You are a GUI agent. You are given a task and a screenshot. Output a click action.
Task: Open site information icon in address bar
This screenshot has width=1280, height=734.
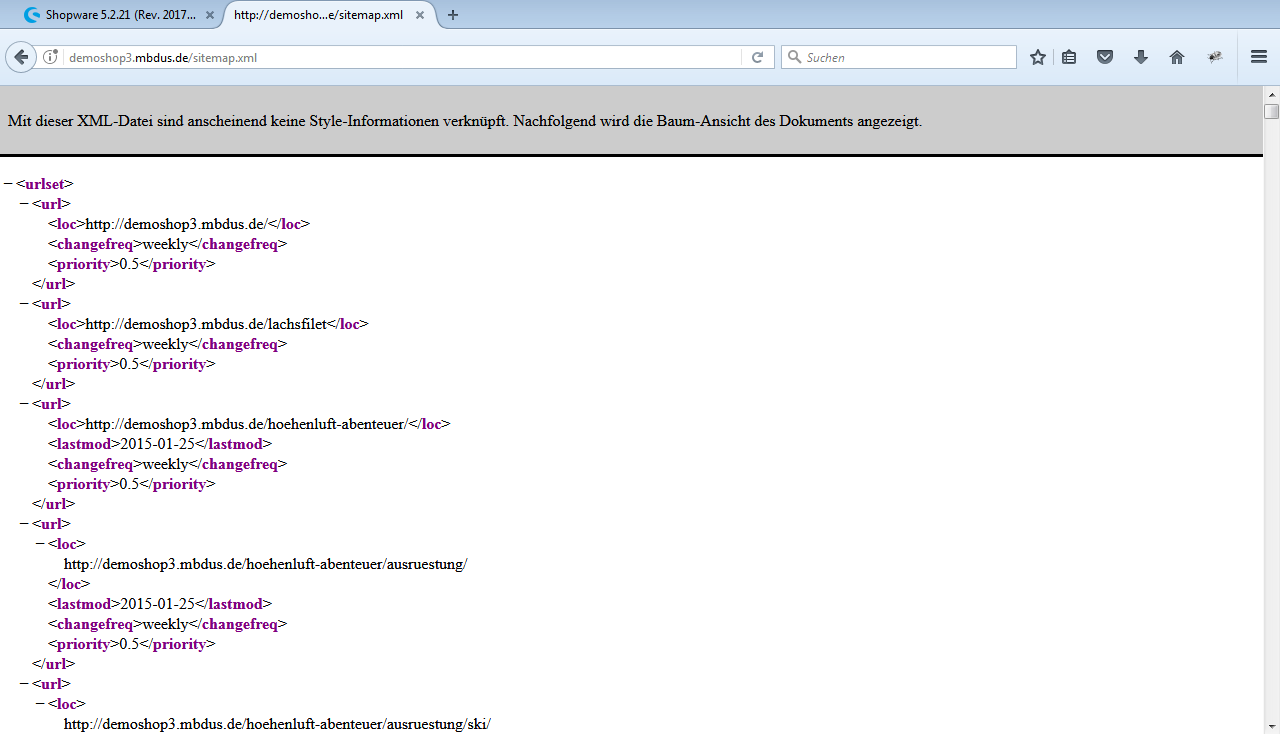point(50,57)
